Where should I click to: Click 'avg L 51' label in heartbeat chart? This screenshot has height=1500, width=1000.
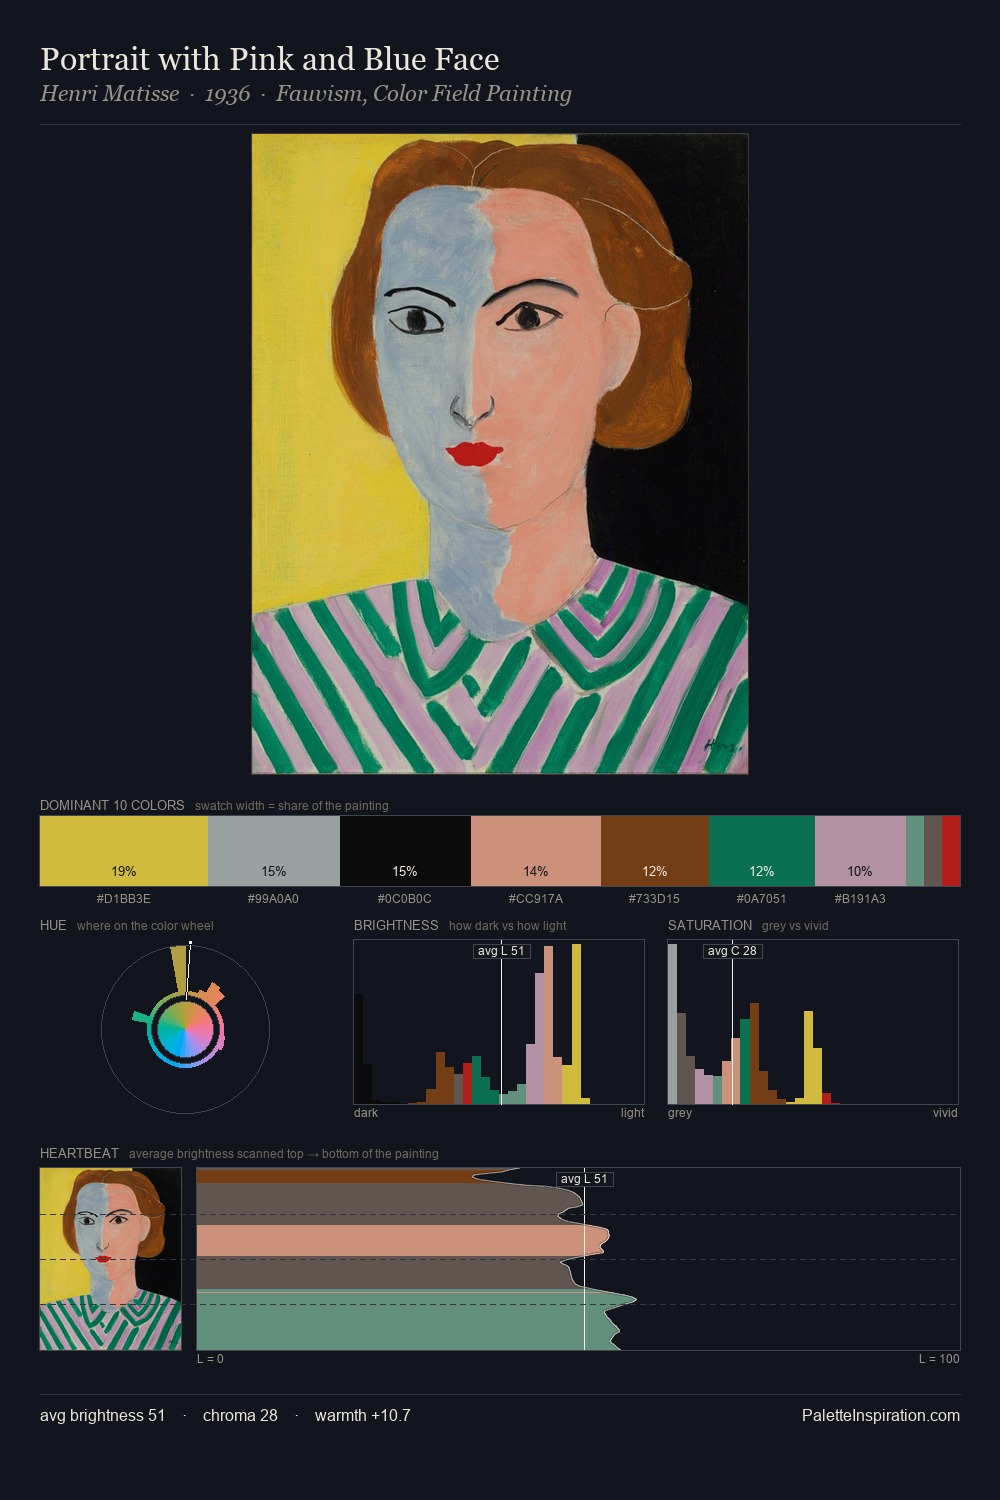coord(584,1179)
